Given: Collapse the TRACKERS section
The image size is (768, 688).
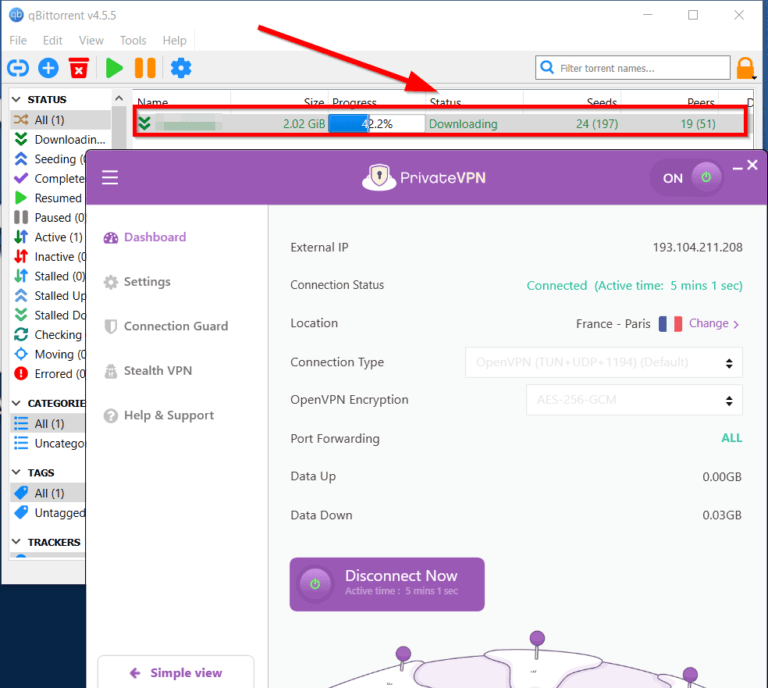Looking at the screenshot, I should click(x=16, y=542).
